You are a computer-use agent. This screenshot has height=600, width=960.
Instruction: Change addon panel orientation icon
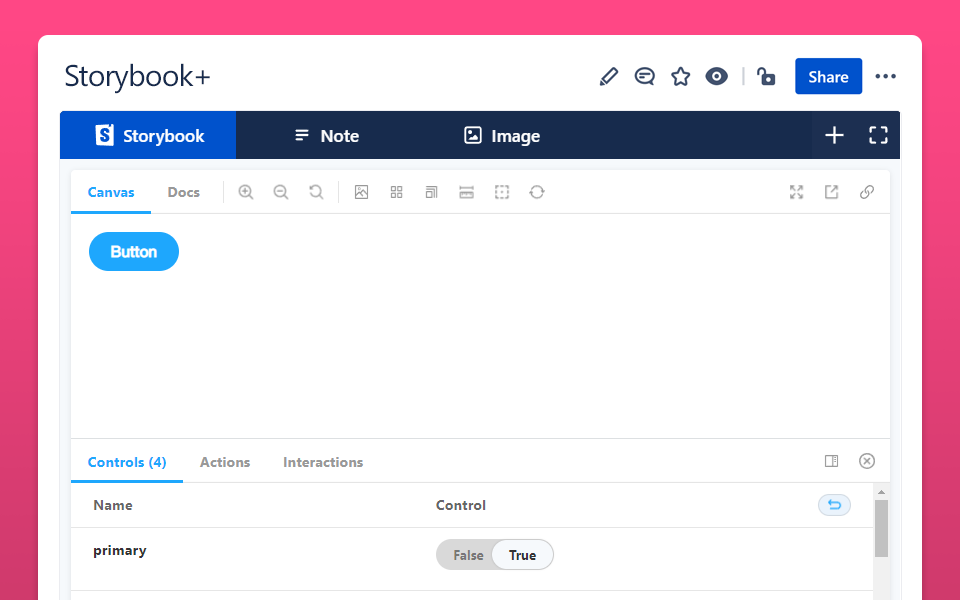click(x=831, y=461)
